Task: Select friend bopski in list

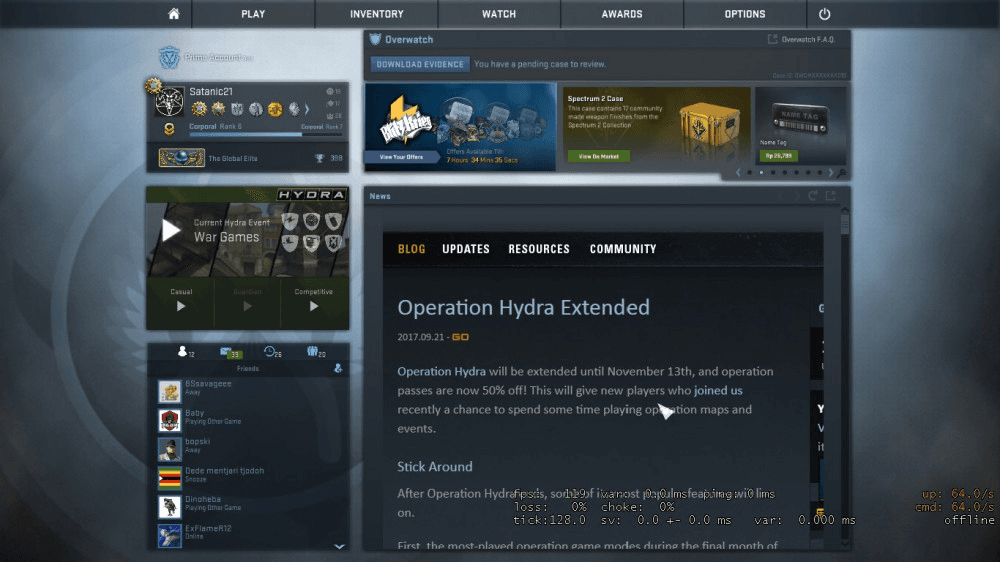Action: (x=247, y=449)
